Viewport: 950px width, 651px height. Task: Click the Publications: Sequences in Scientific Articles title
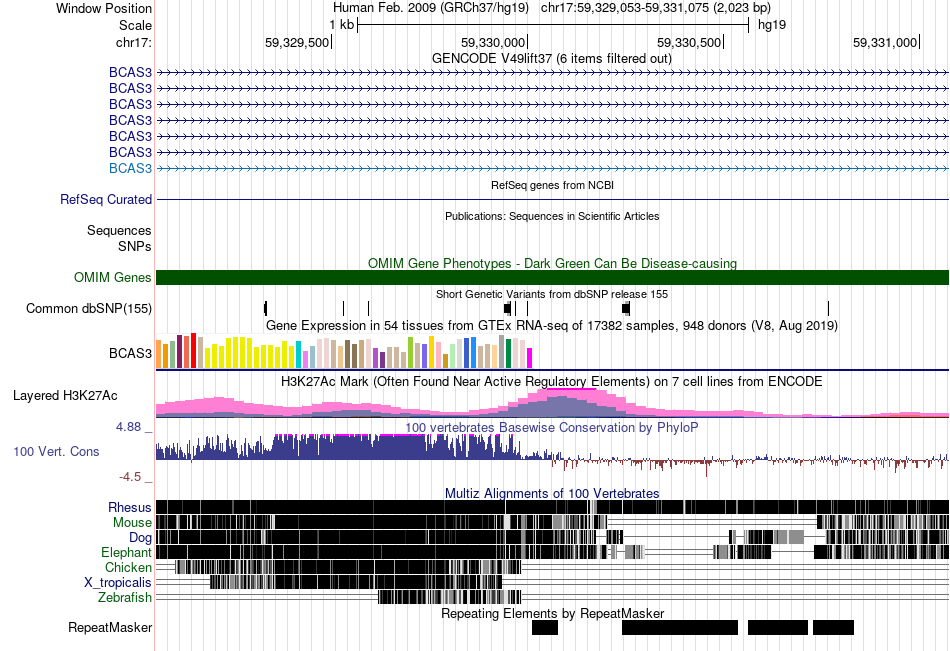pos(552,216)
